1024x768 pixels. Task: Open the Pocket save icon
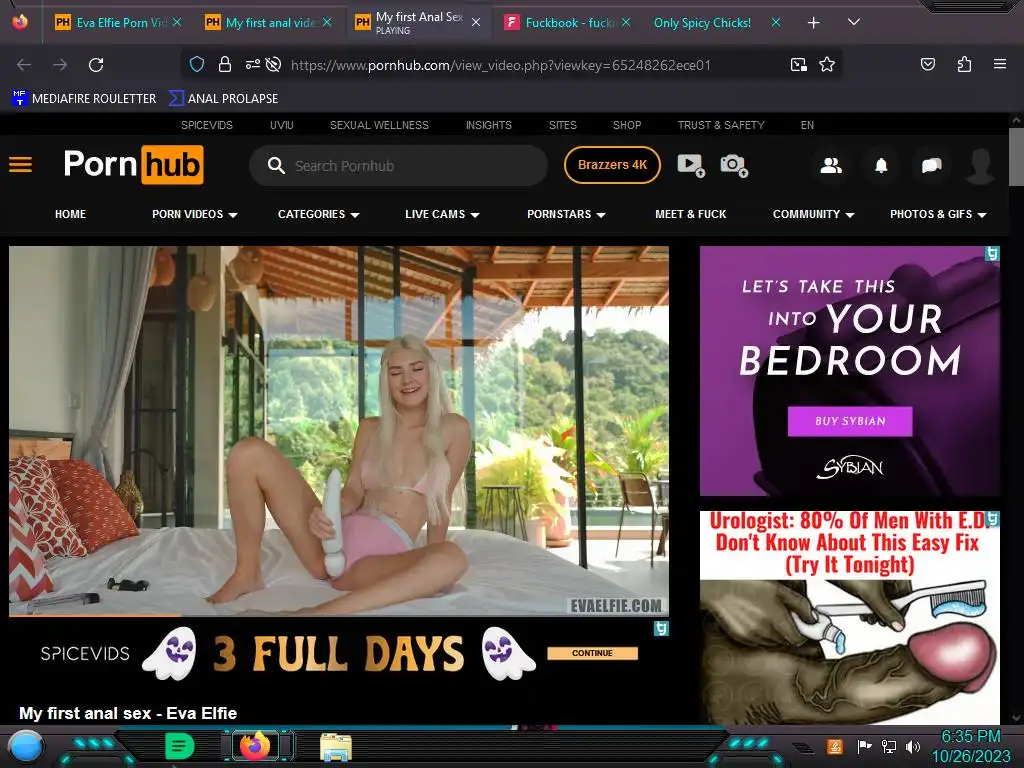click(x=928, y=64)
